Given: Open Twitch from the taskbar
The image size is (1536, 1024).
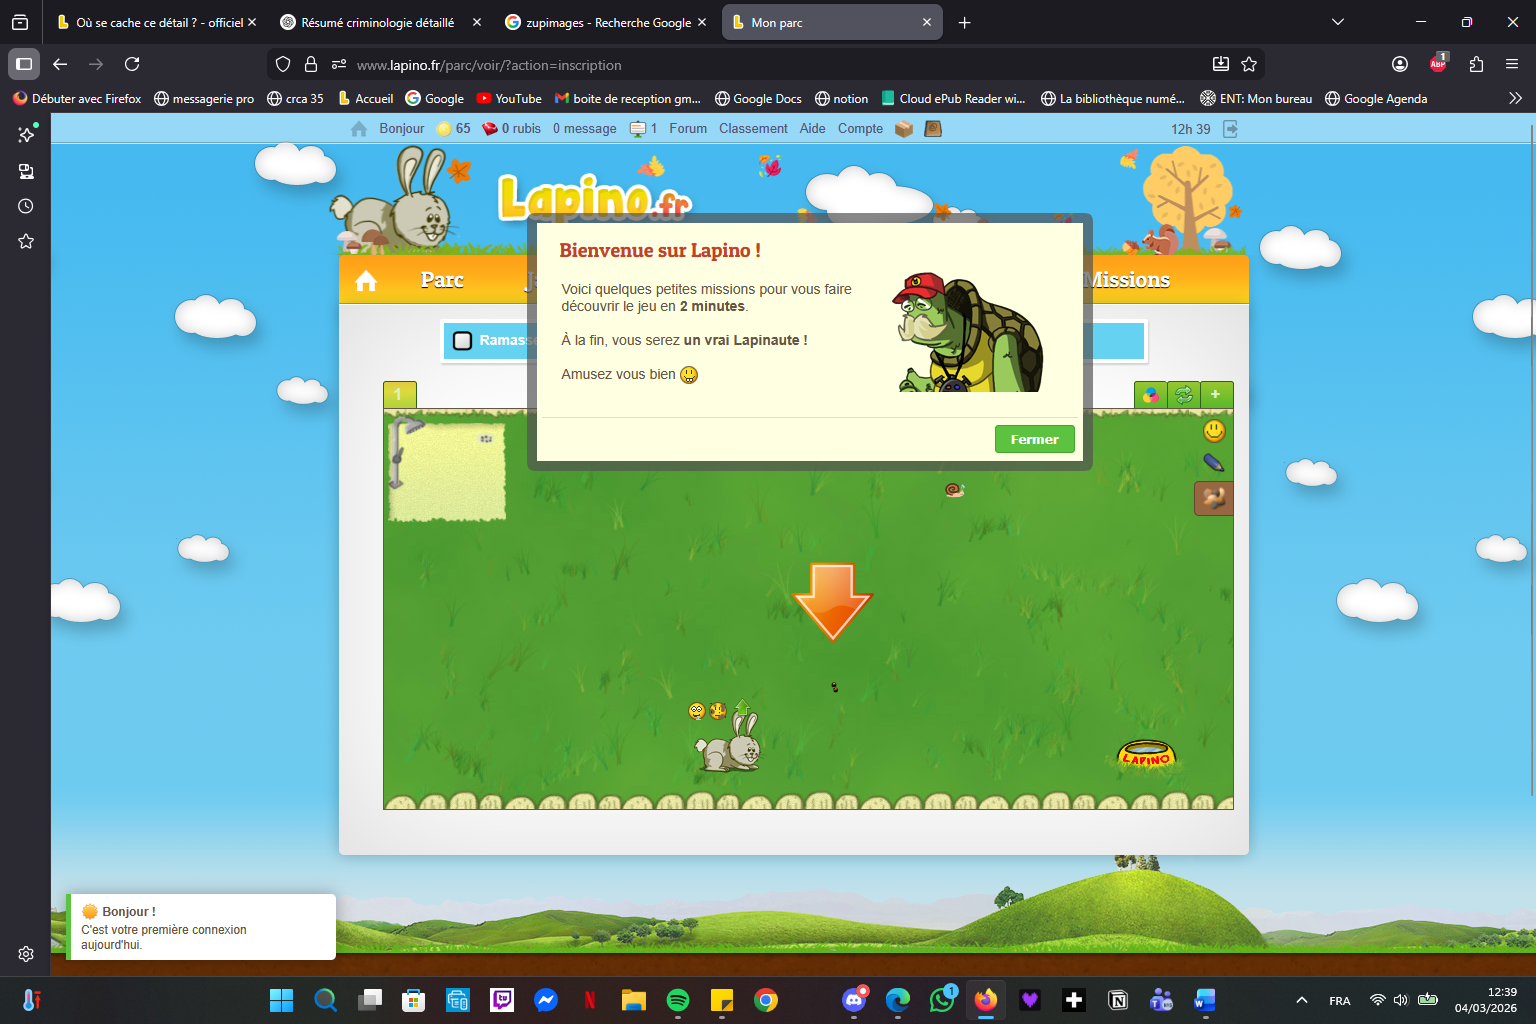Looking at the screenshot, I should [502, 1000].
